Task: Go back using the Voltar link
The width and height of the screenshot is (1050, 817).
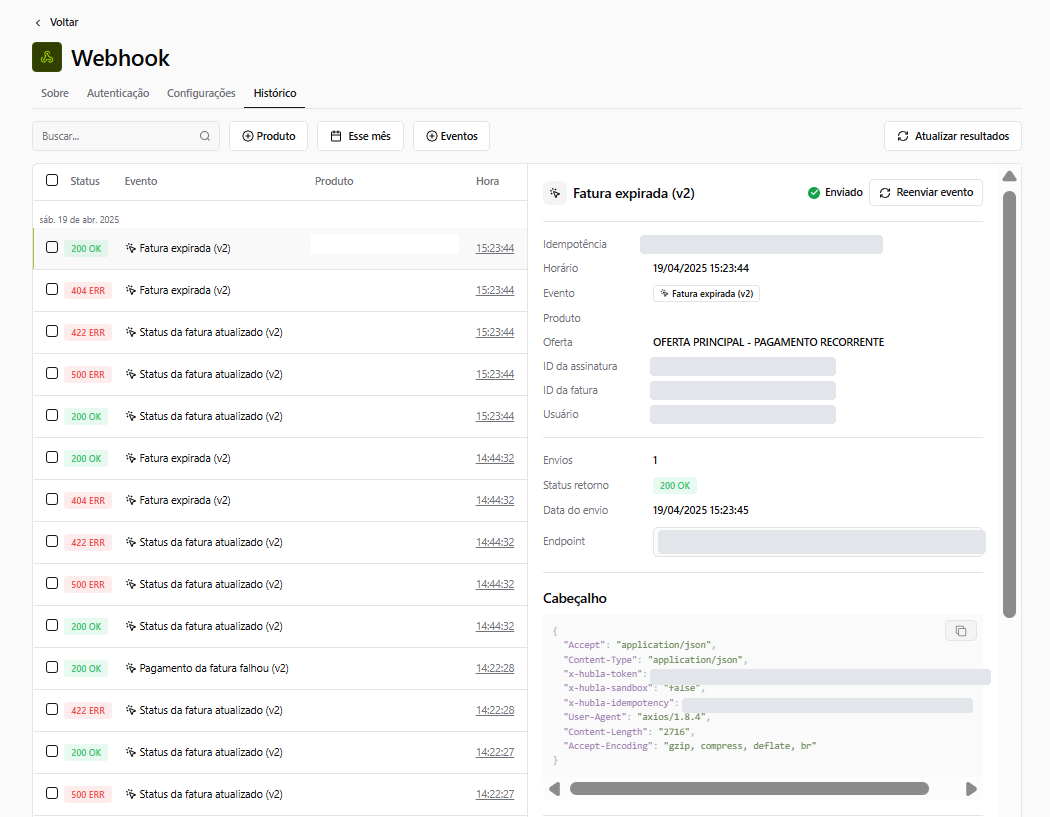Action: tap(57, 22)
